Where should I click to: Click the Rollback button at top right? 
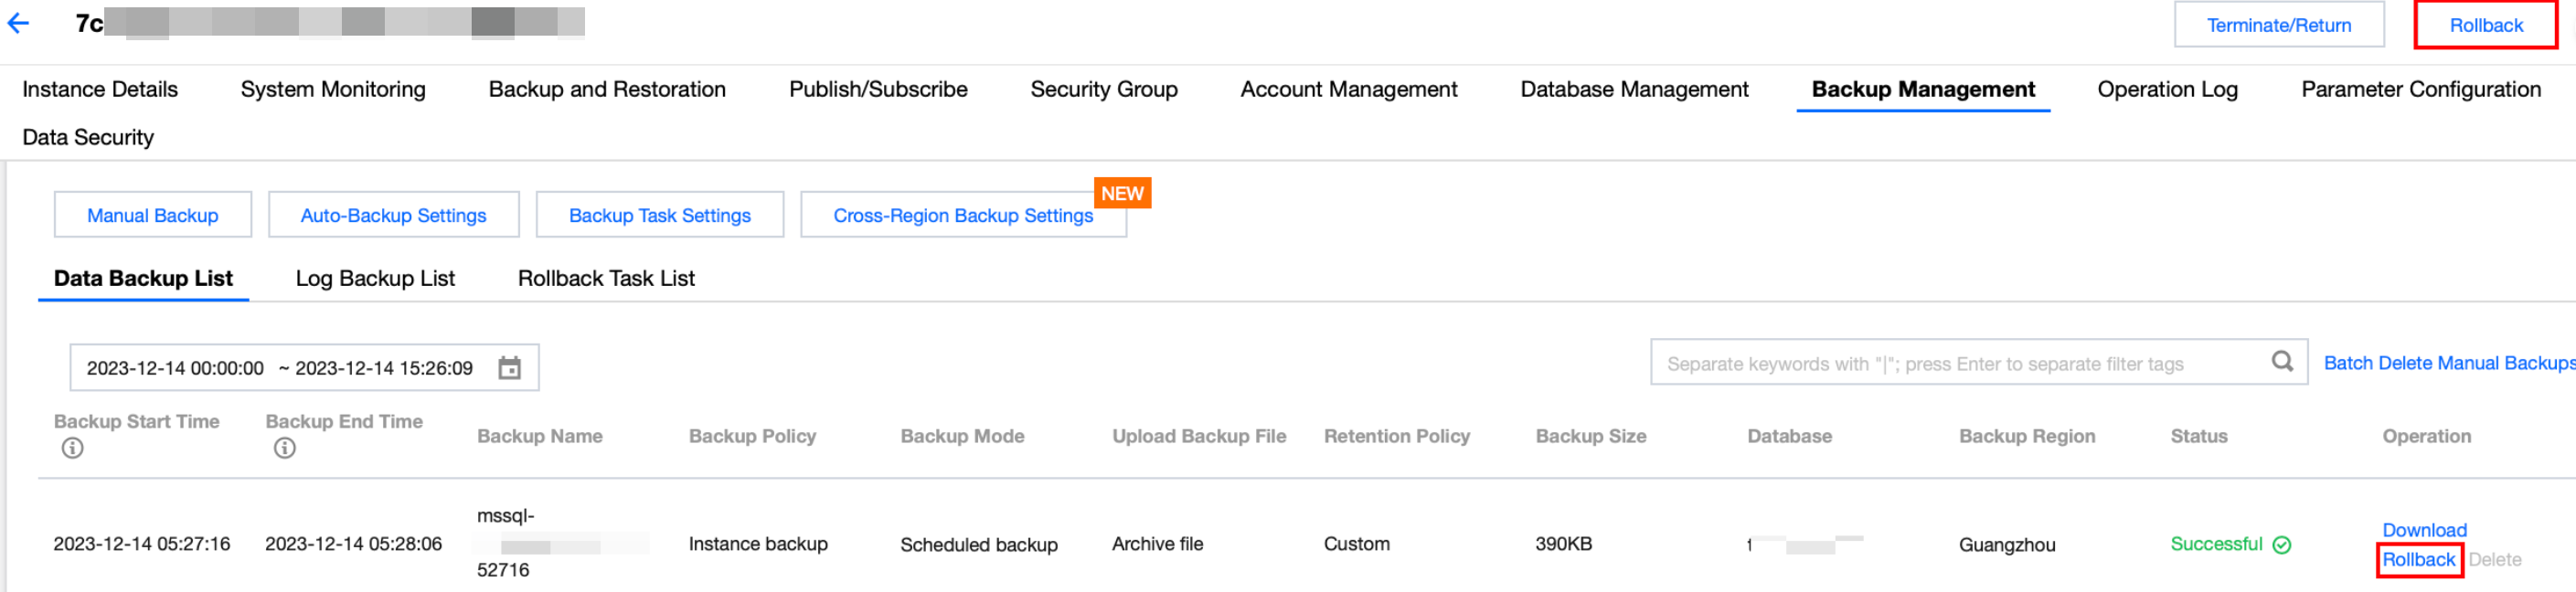pyautogui.click(x=2485, y=25)
